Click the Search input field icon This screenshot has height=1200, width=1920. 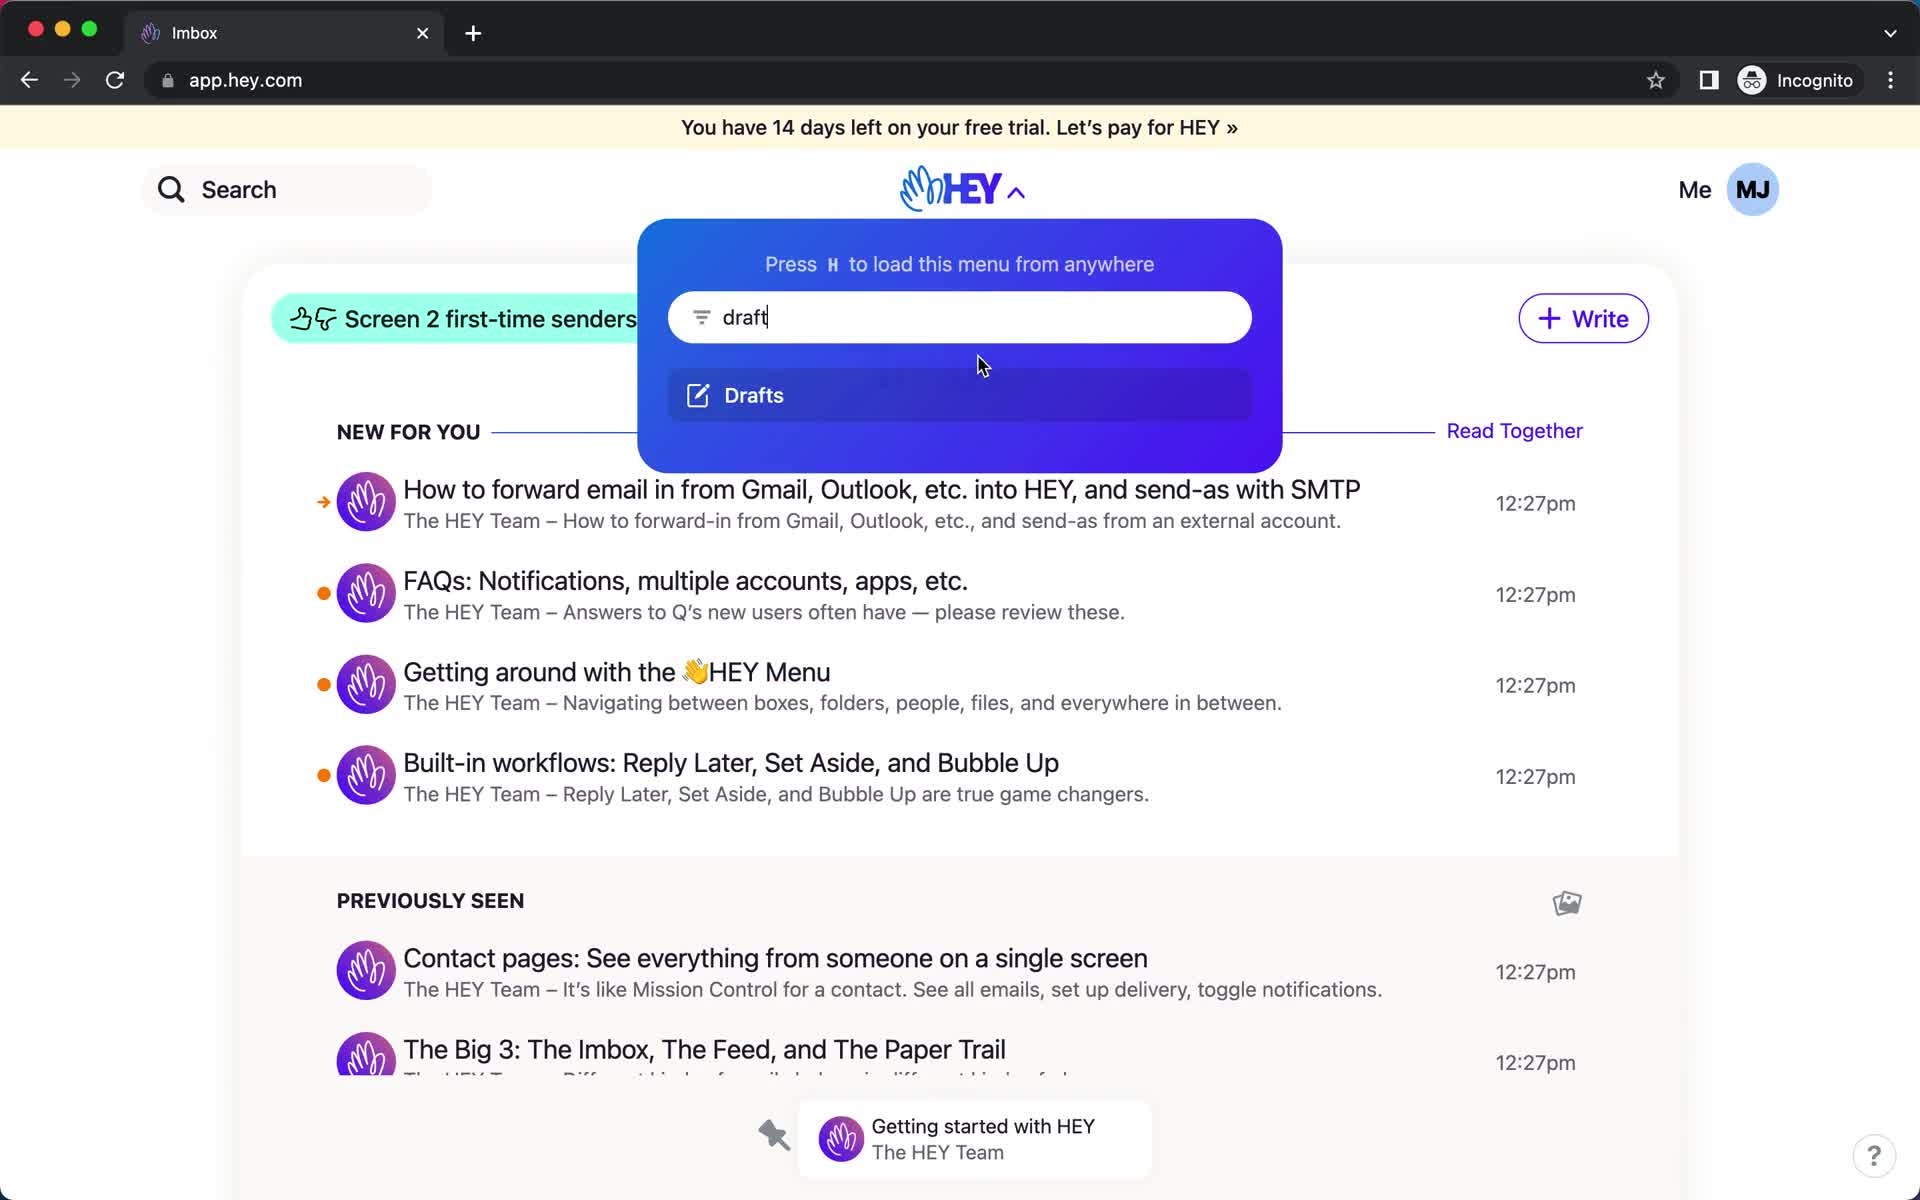tap(170, 189)
